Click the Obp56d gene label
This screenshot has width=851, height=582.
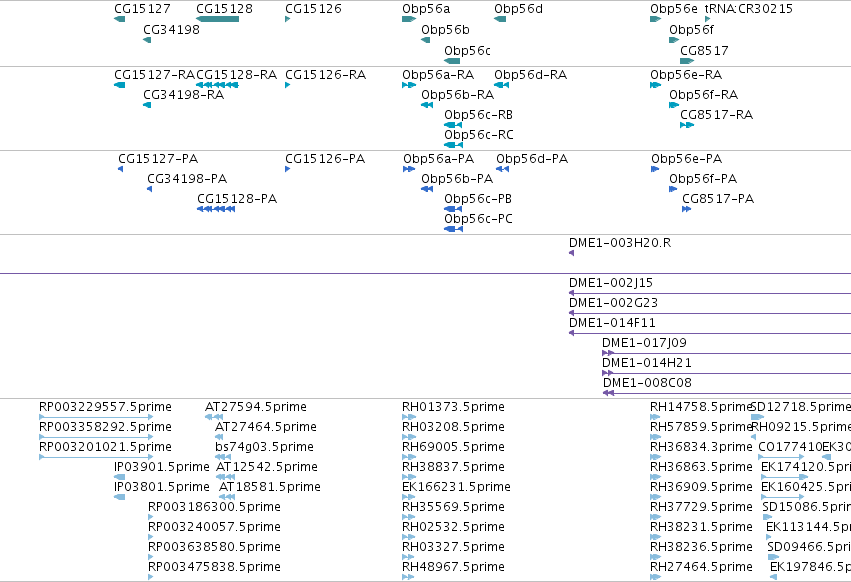[x=518, y=9]
